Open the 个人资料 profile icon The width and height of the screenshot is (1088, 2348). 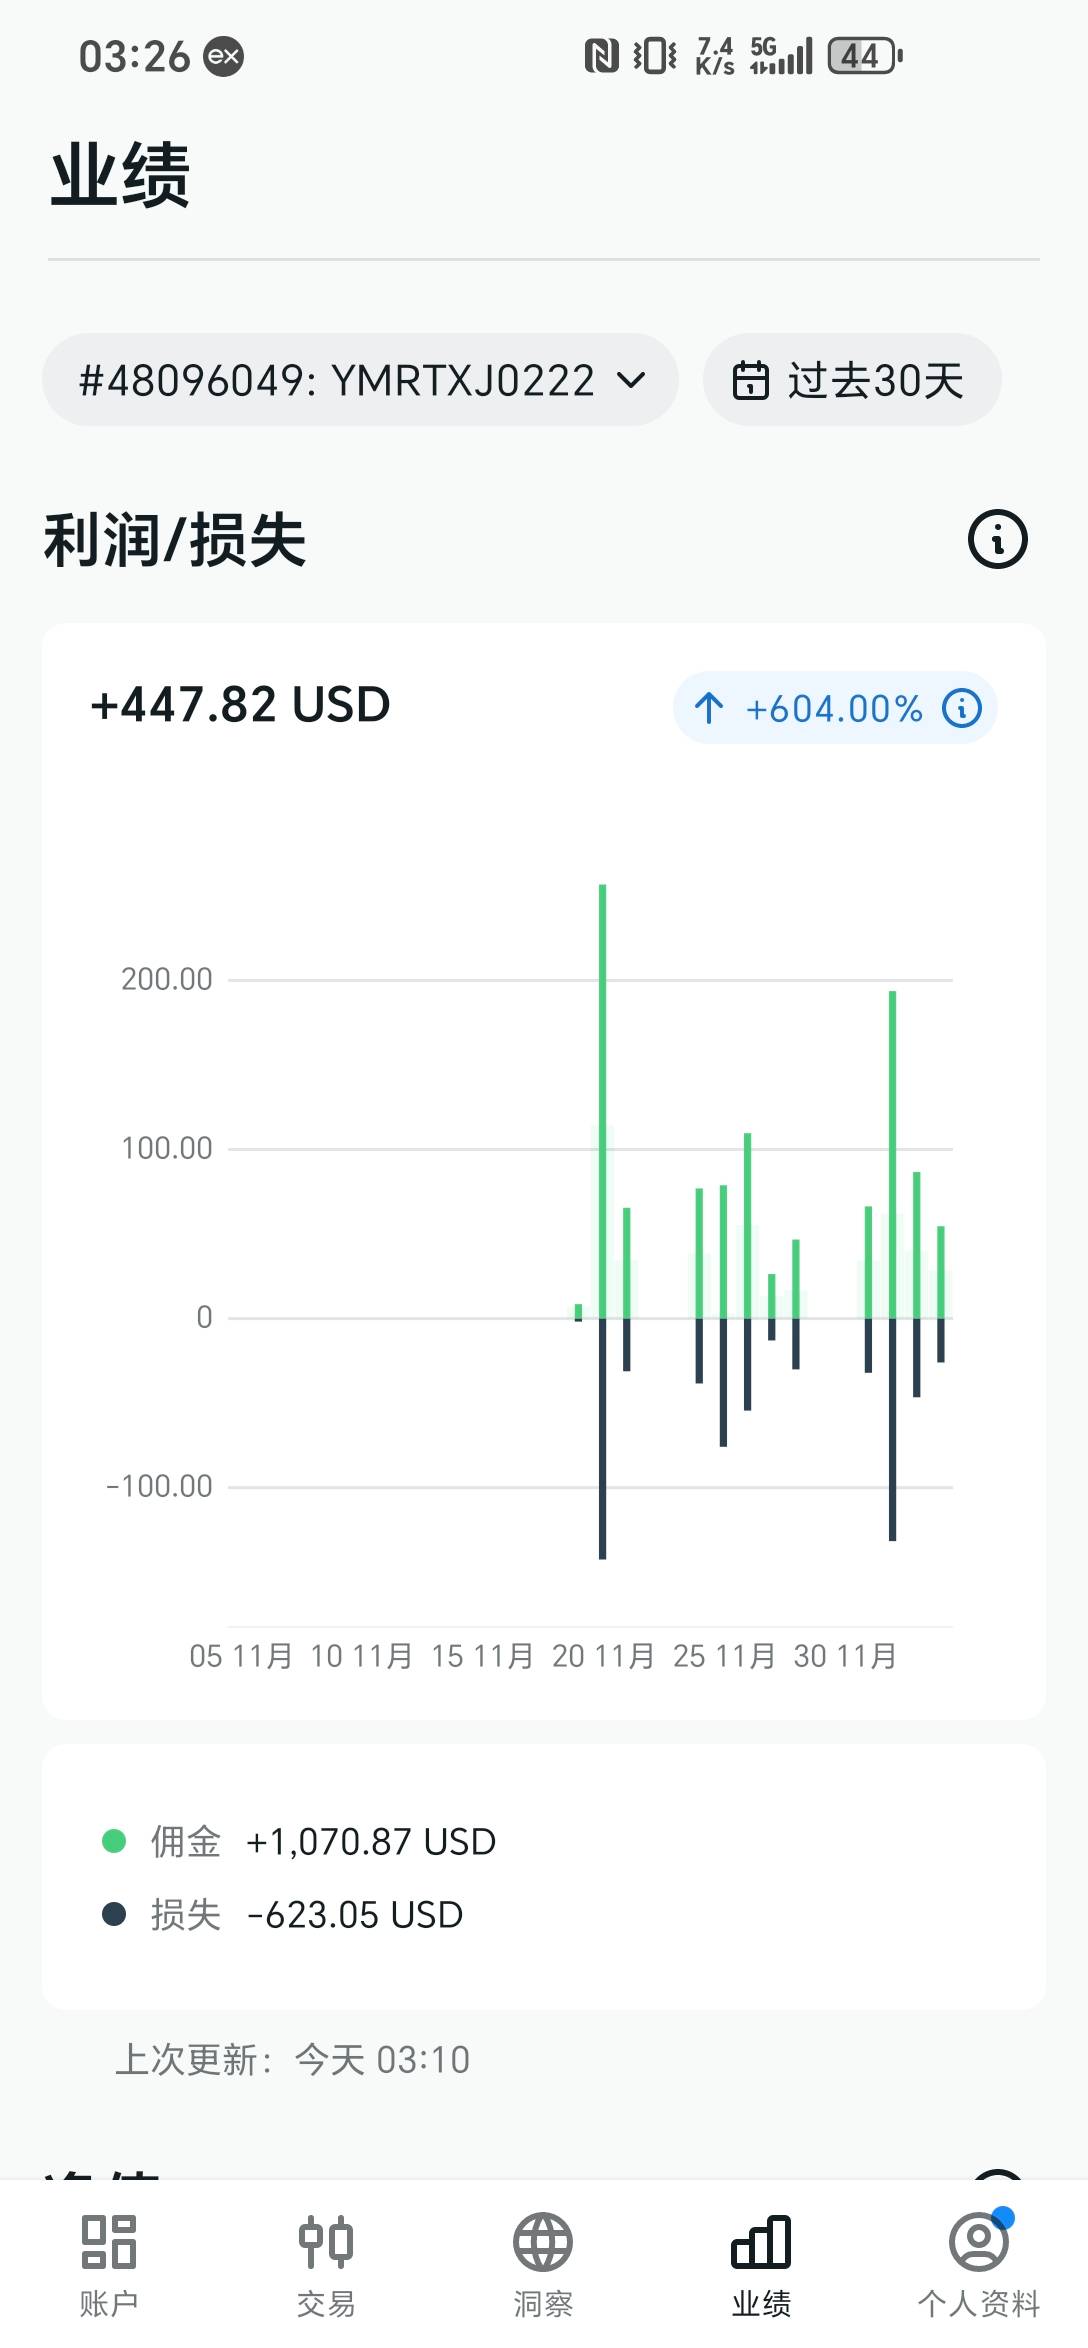[979, 2242]
